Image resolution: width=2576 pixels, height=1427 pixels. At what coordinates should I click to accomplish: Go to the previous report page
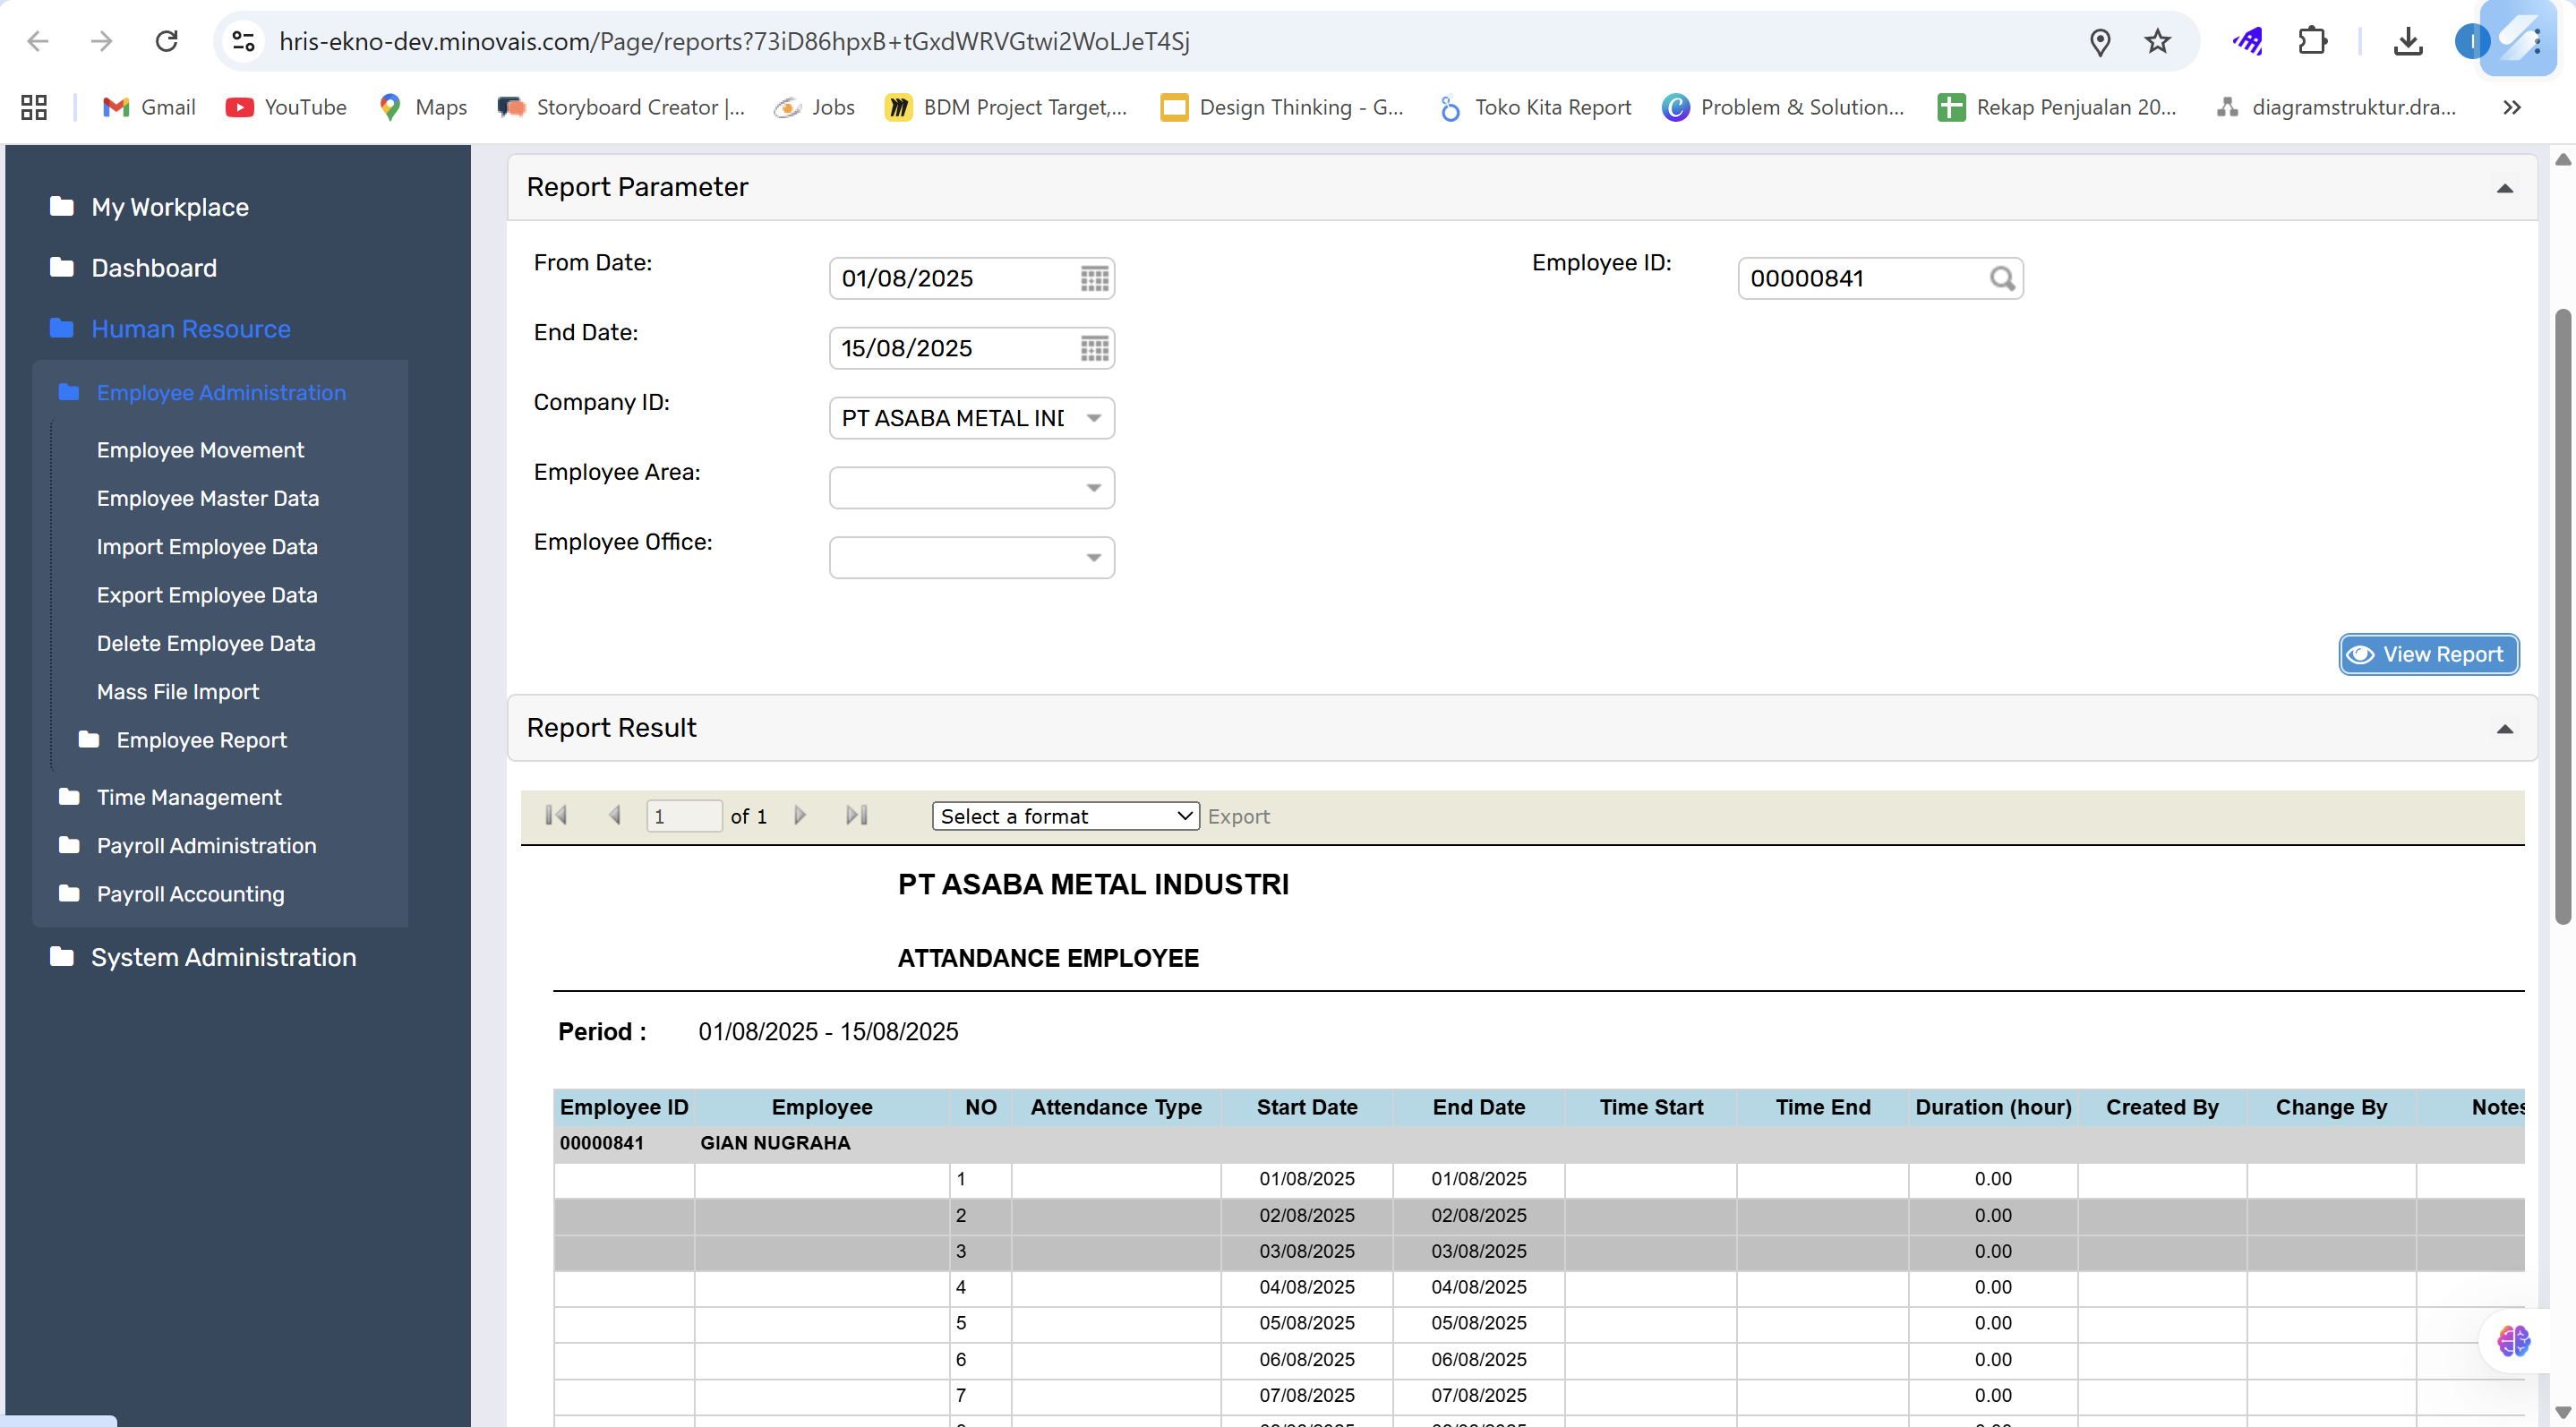coord(615,815)
